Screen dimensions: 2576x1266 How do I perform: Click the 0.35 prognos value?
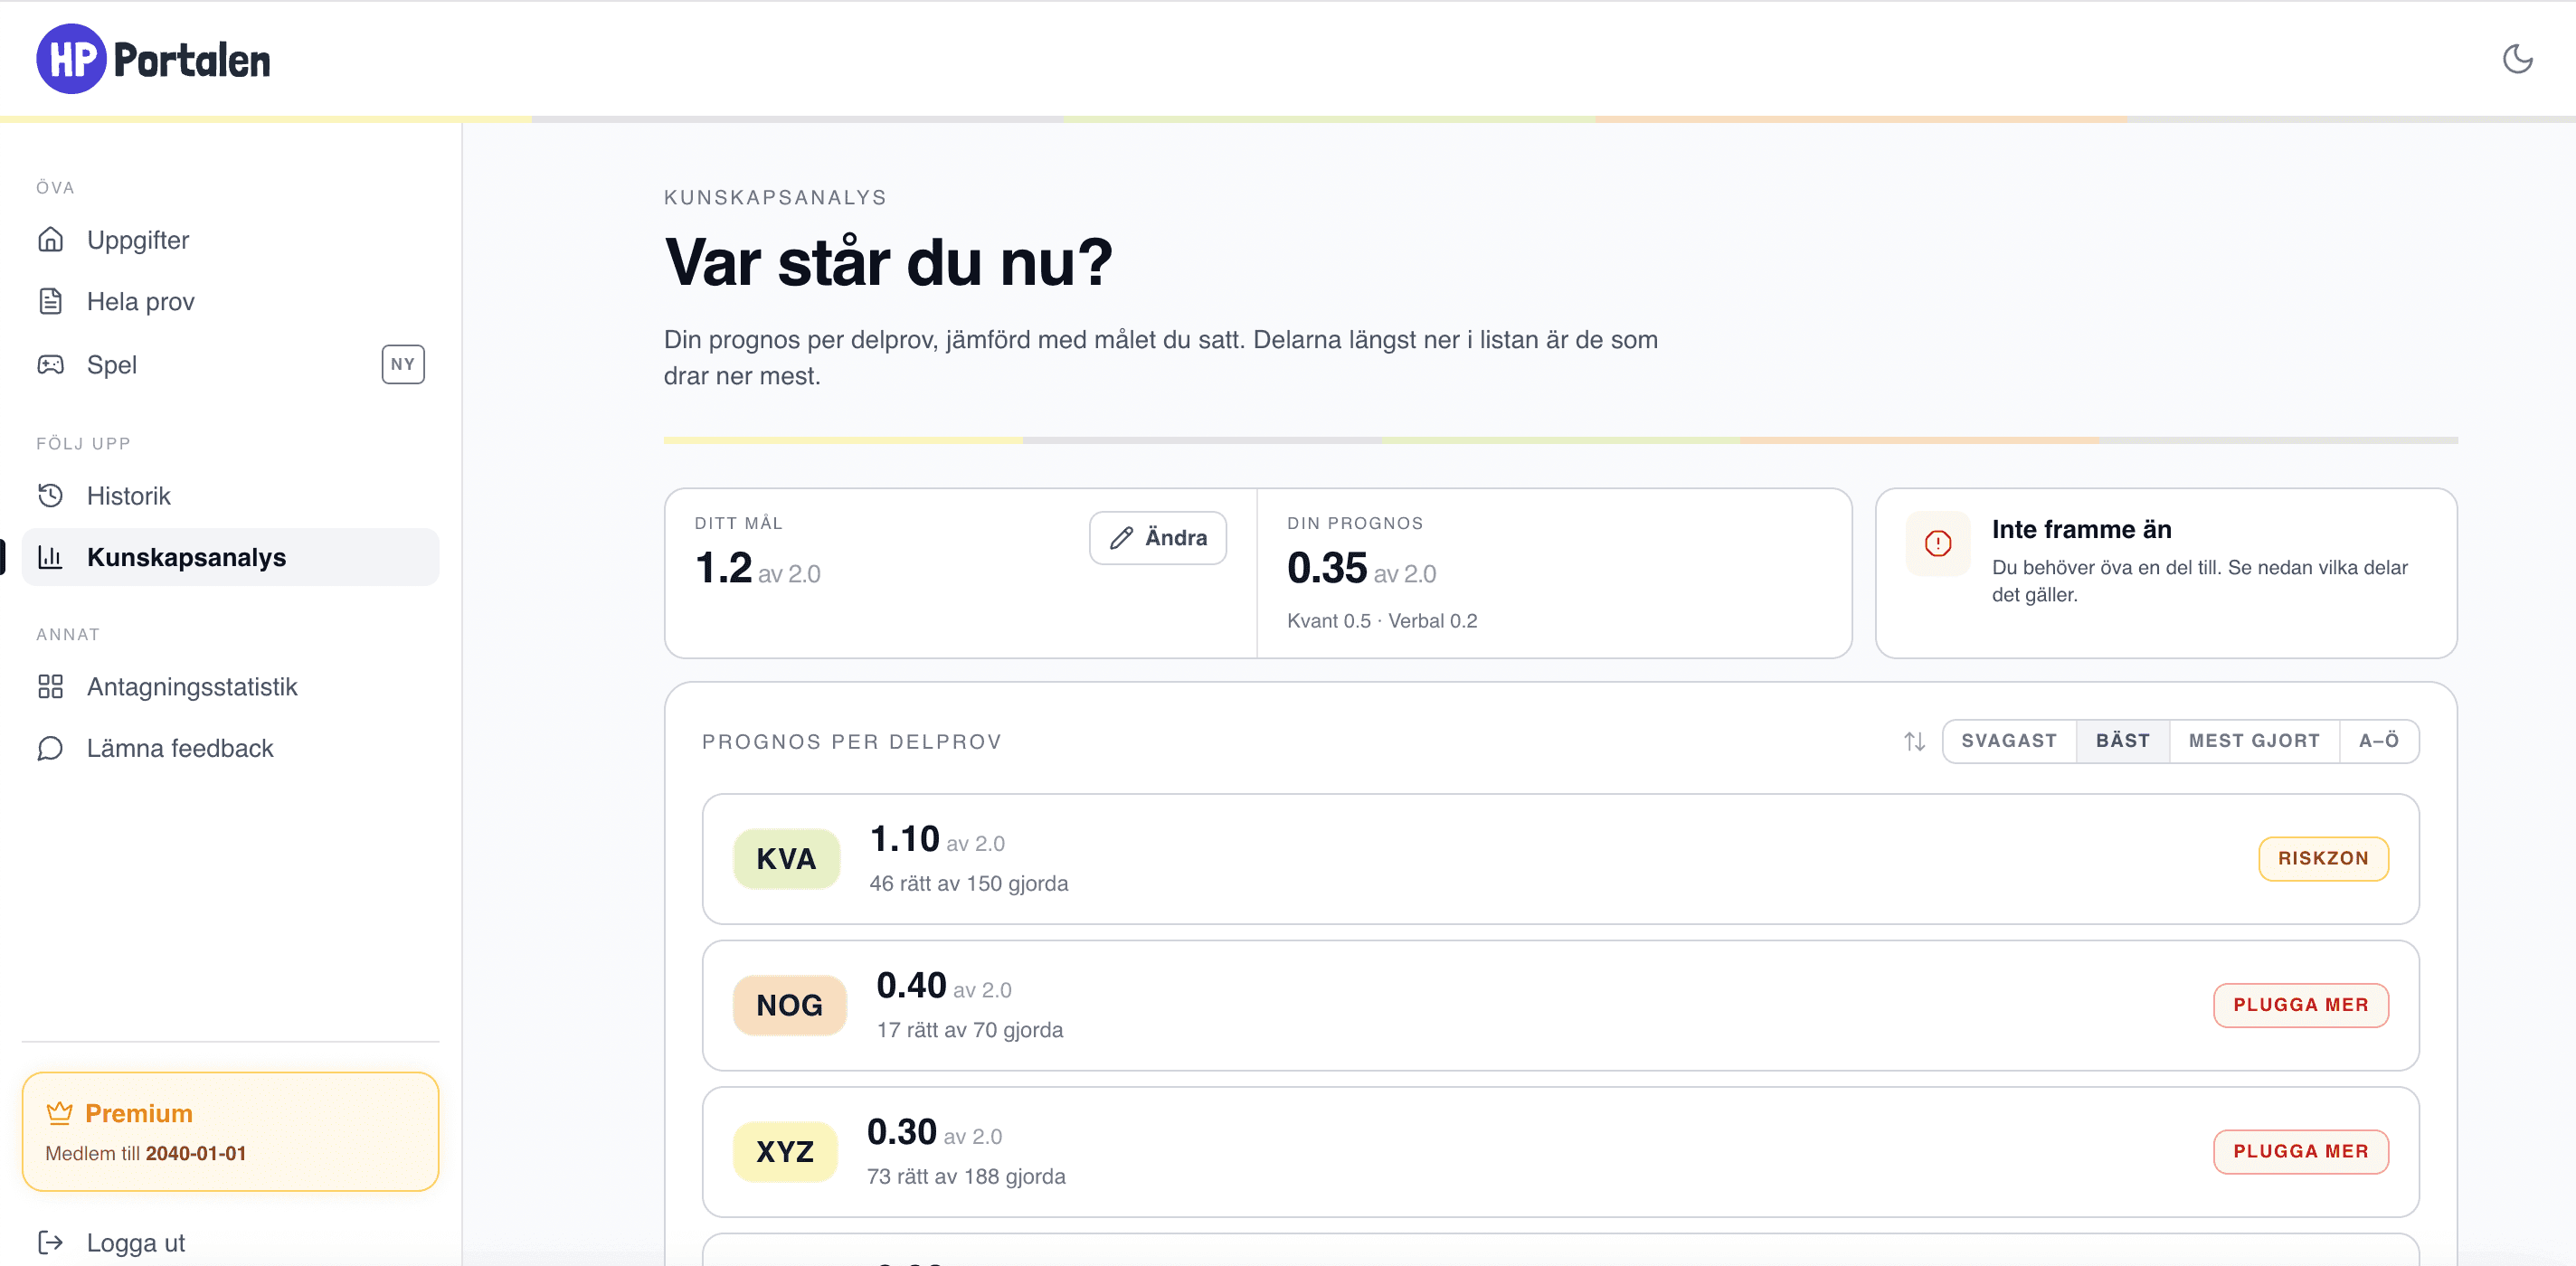tap(1326, 568)
